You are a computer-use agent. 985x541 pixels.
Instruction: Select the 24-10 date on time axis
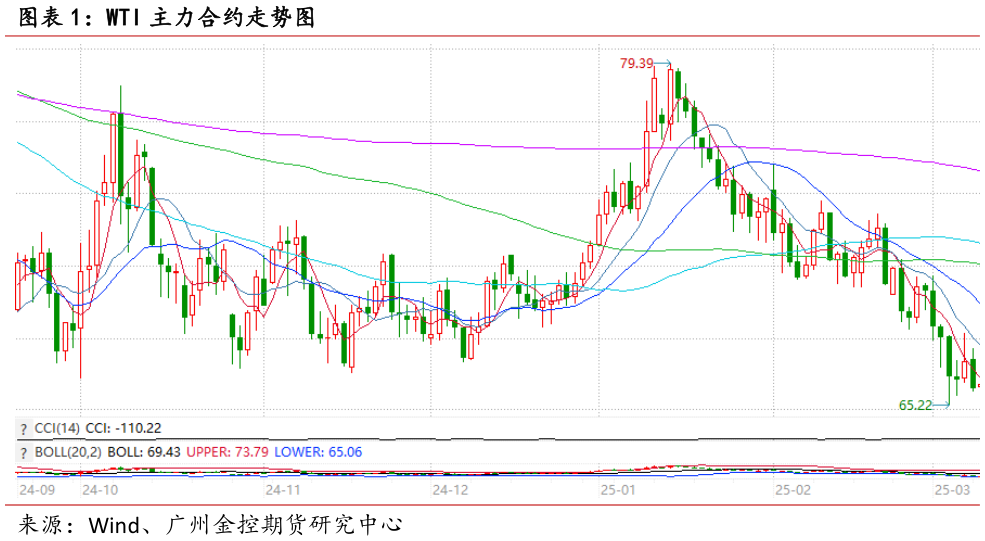click(101, 490)
